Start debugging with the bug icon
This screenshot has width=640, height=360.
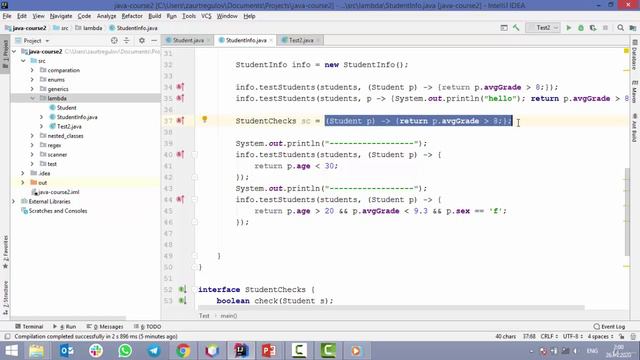(x=581, y=28)
